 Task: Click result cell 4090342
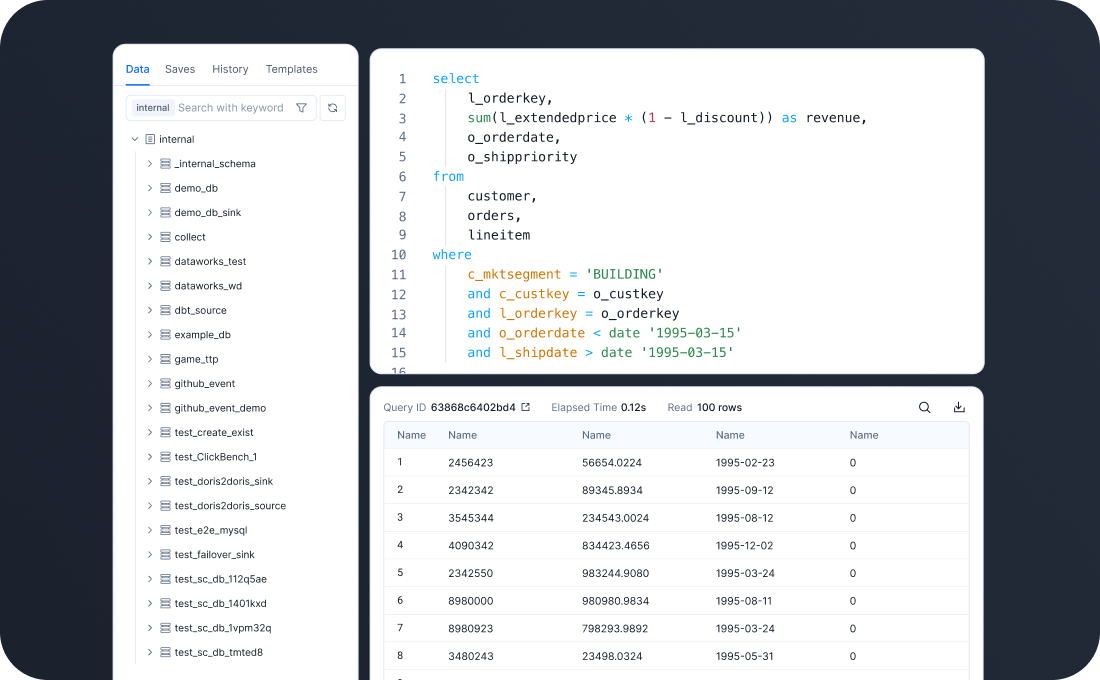471,545
